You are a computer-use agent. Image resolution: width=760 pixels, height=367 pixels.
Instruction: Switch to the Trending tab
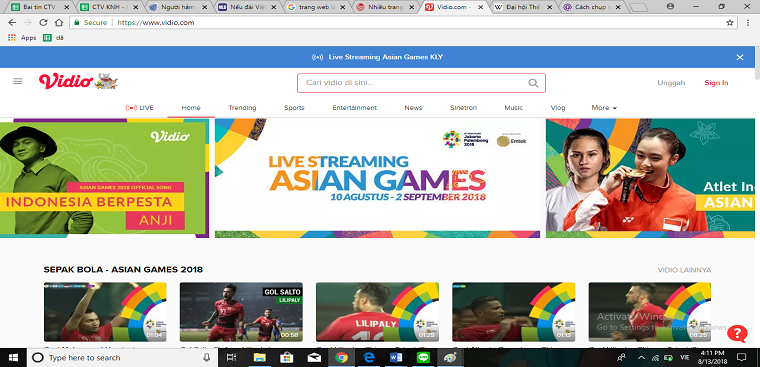(242, 108)
